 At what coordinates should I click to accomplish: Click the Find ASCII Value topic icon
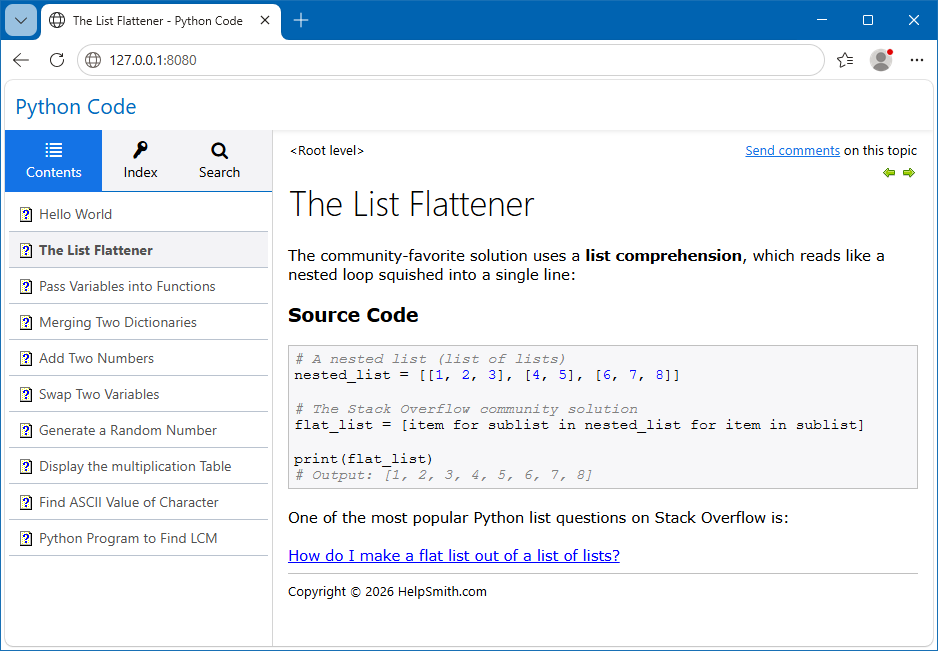point(26,502)
